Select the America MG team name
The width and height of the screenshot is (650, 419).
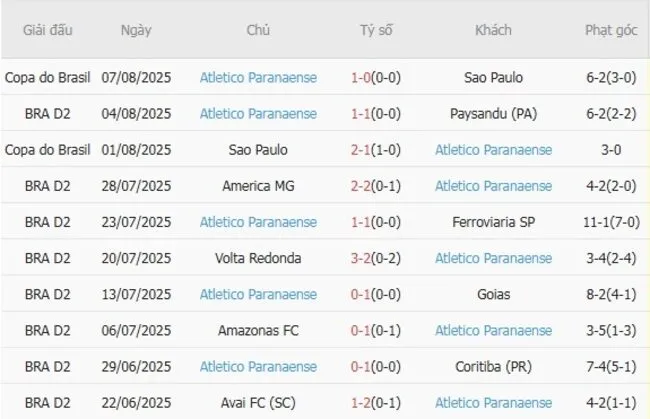258,185
